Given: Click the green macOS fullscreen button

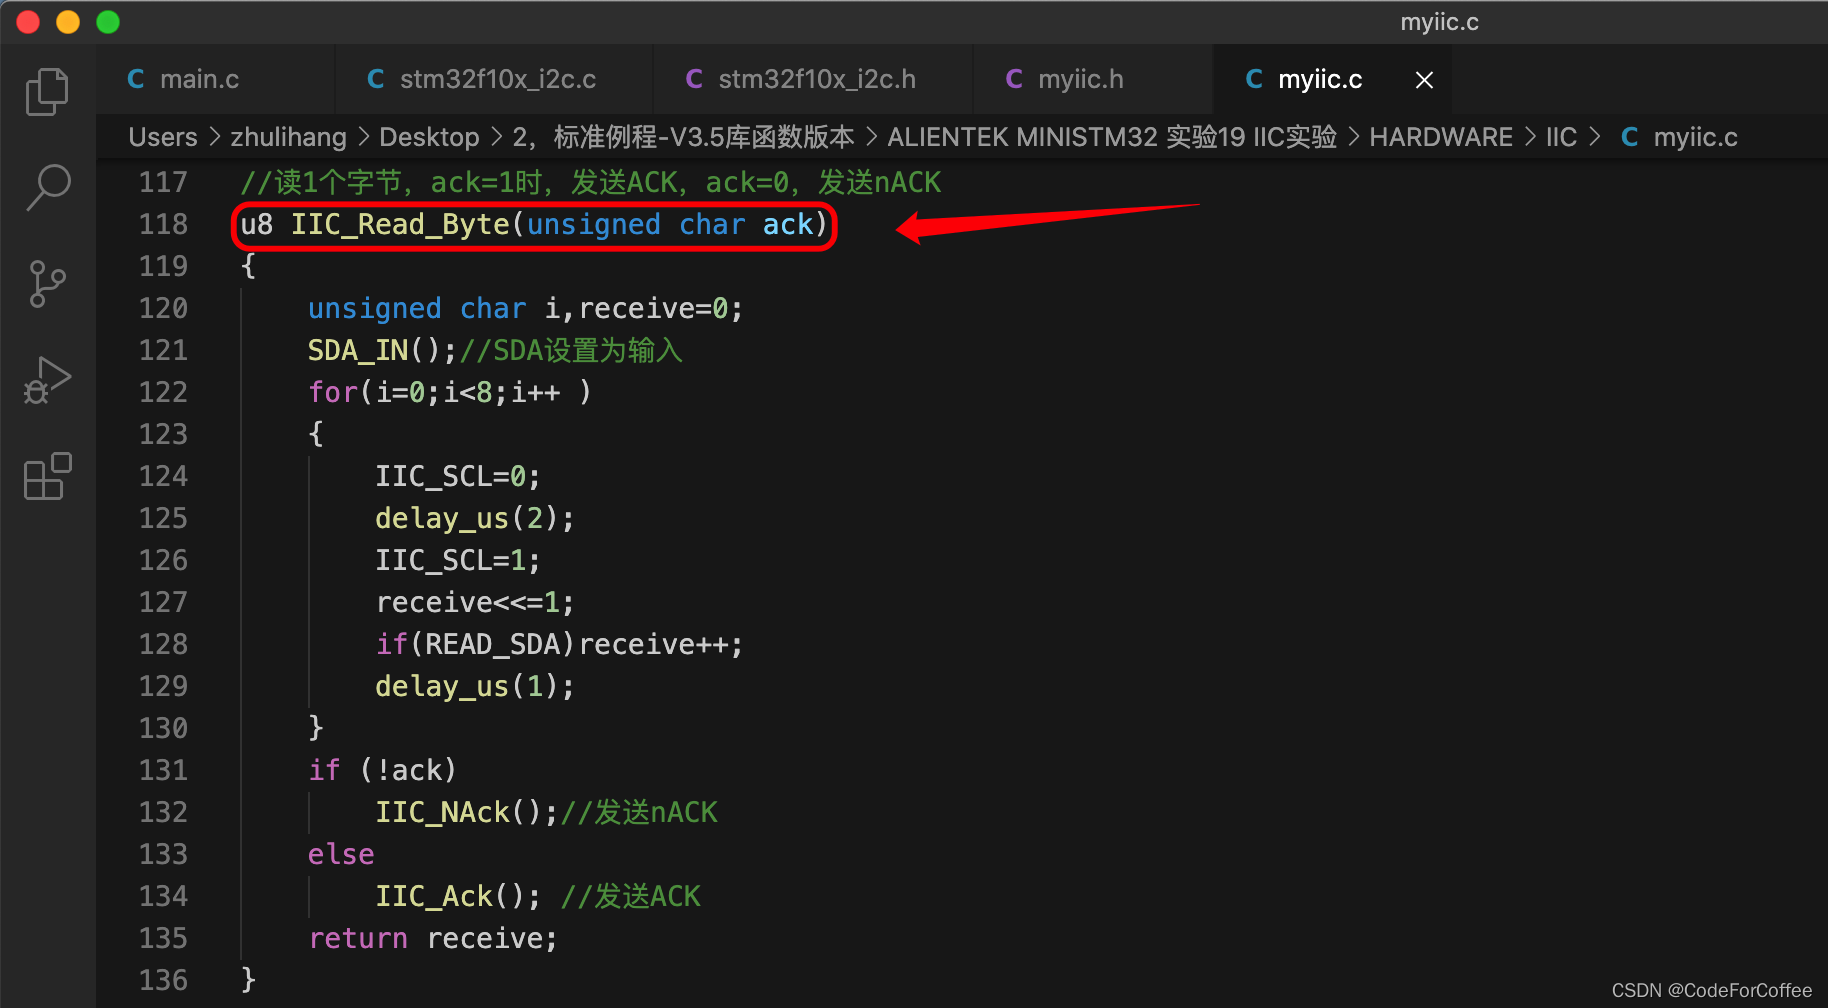Looking at the screenshot, I should (x=108, y=22).
